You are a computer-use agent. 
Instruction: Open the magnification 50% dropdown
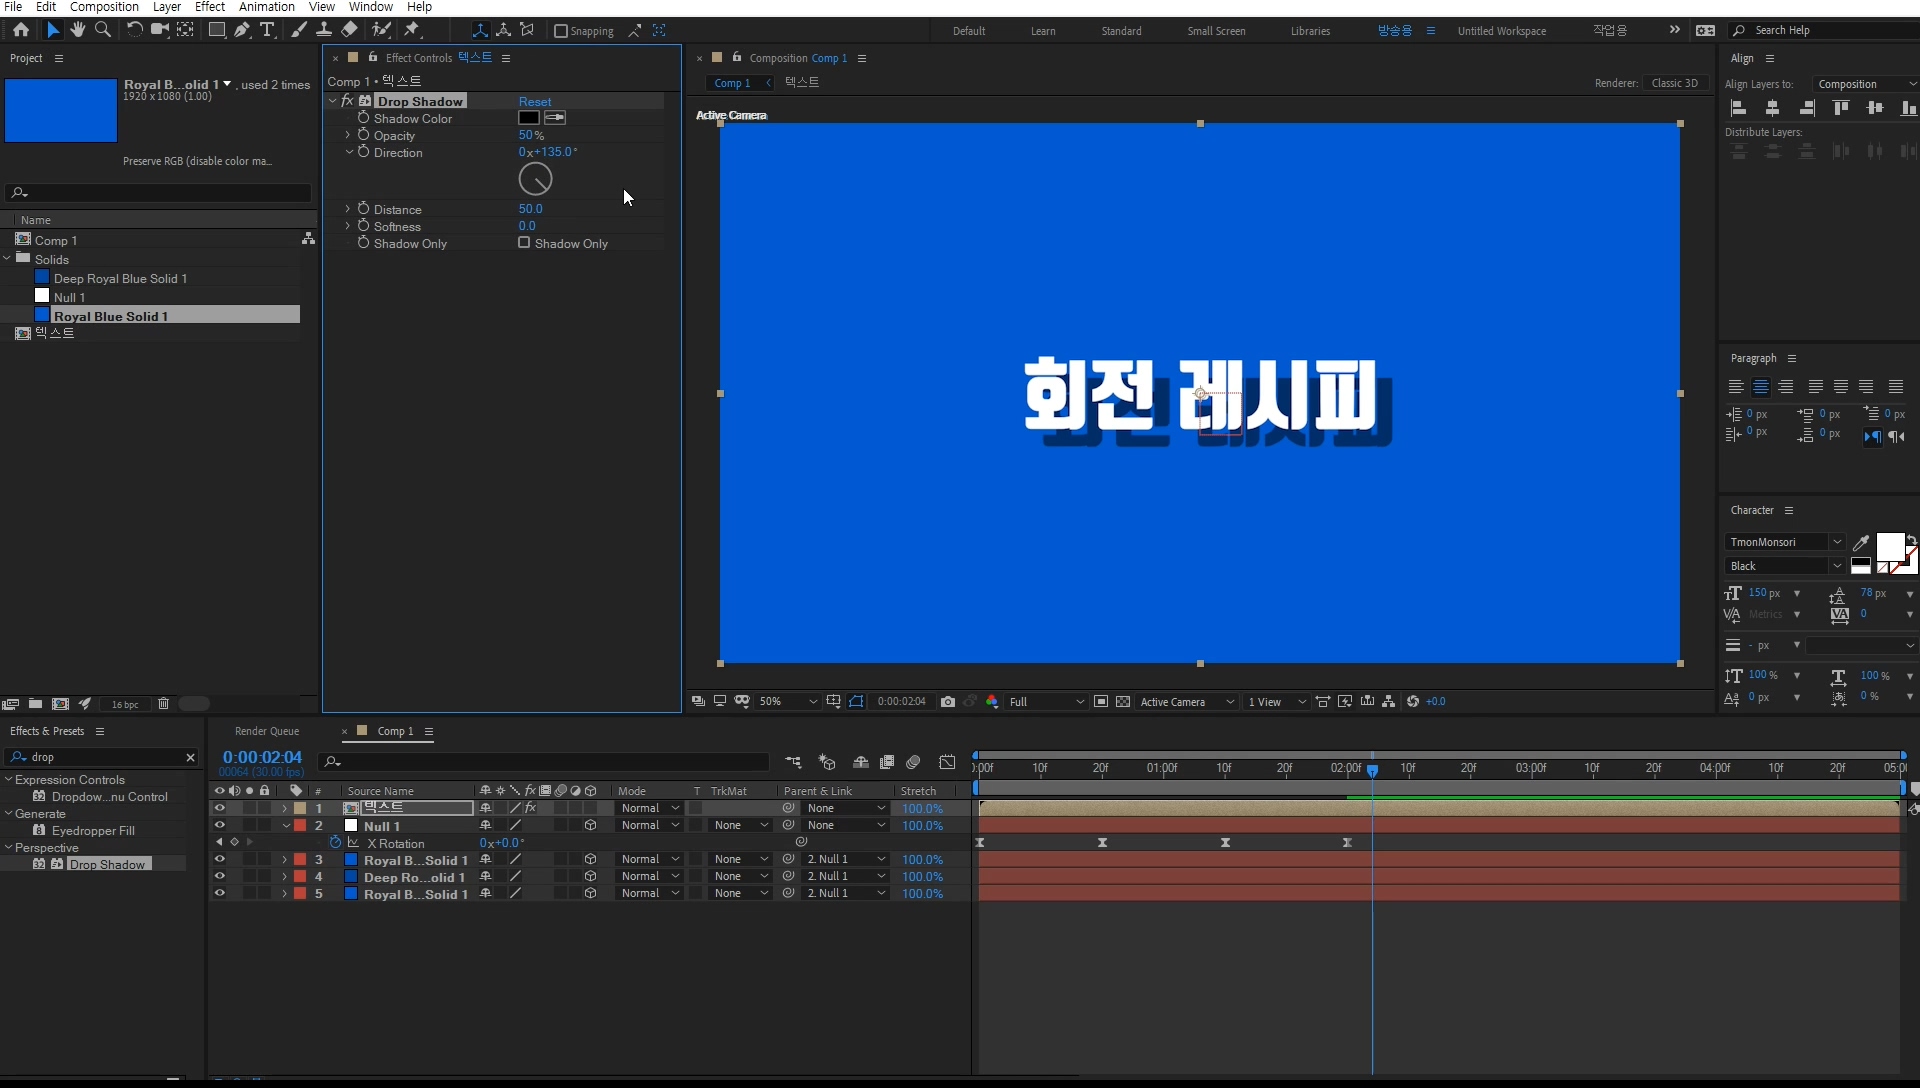pos(788,702)
